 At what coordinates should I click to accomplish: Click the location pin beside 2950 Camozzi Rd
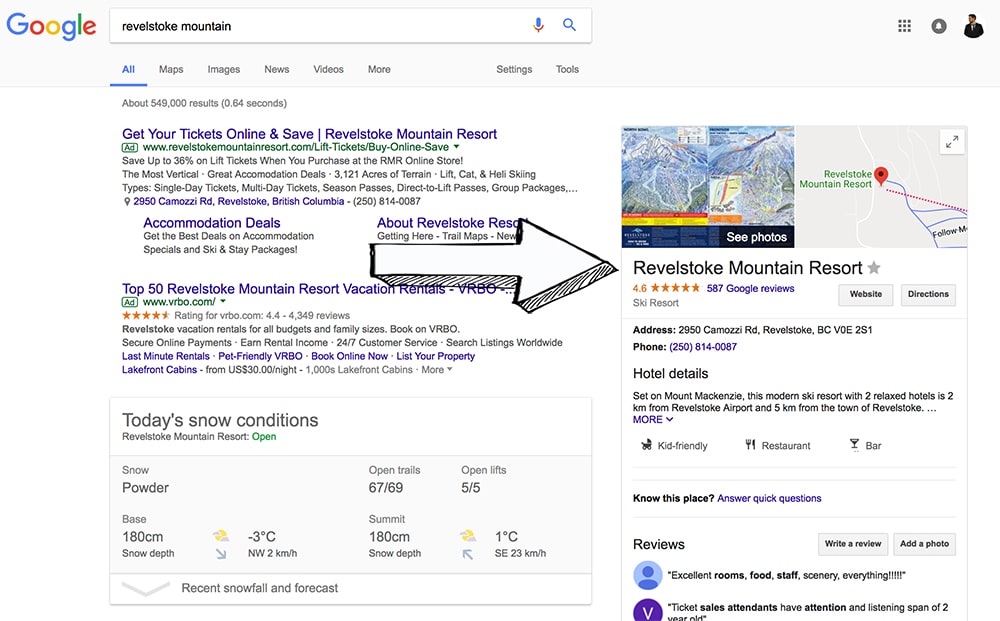(x=127, y=201)
